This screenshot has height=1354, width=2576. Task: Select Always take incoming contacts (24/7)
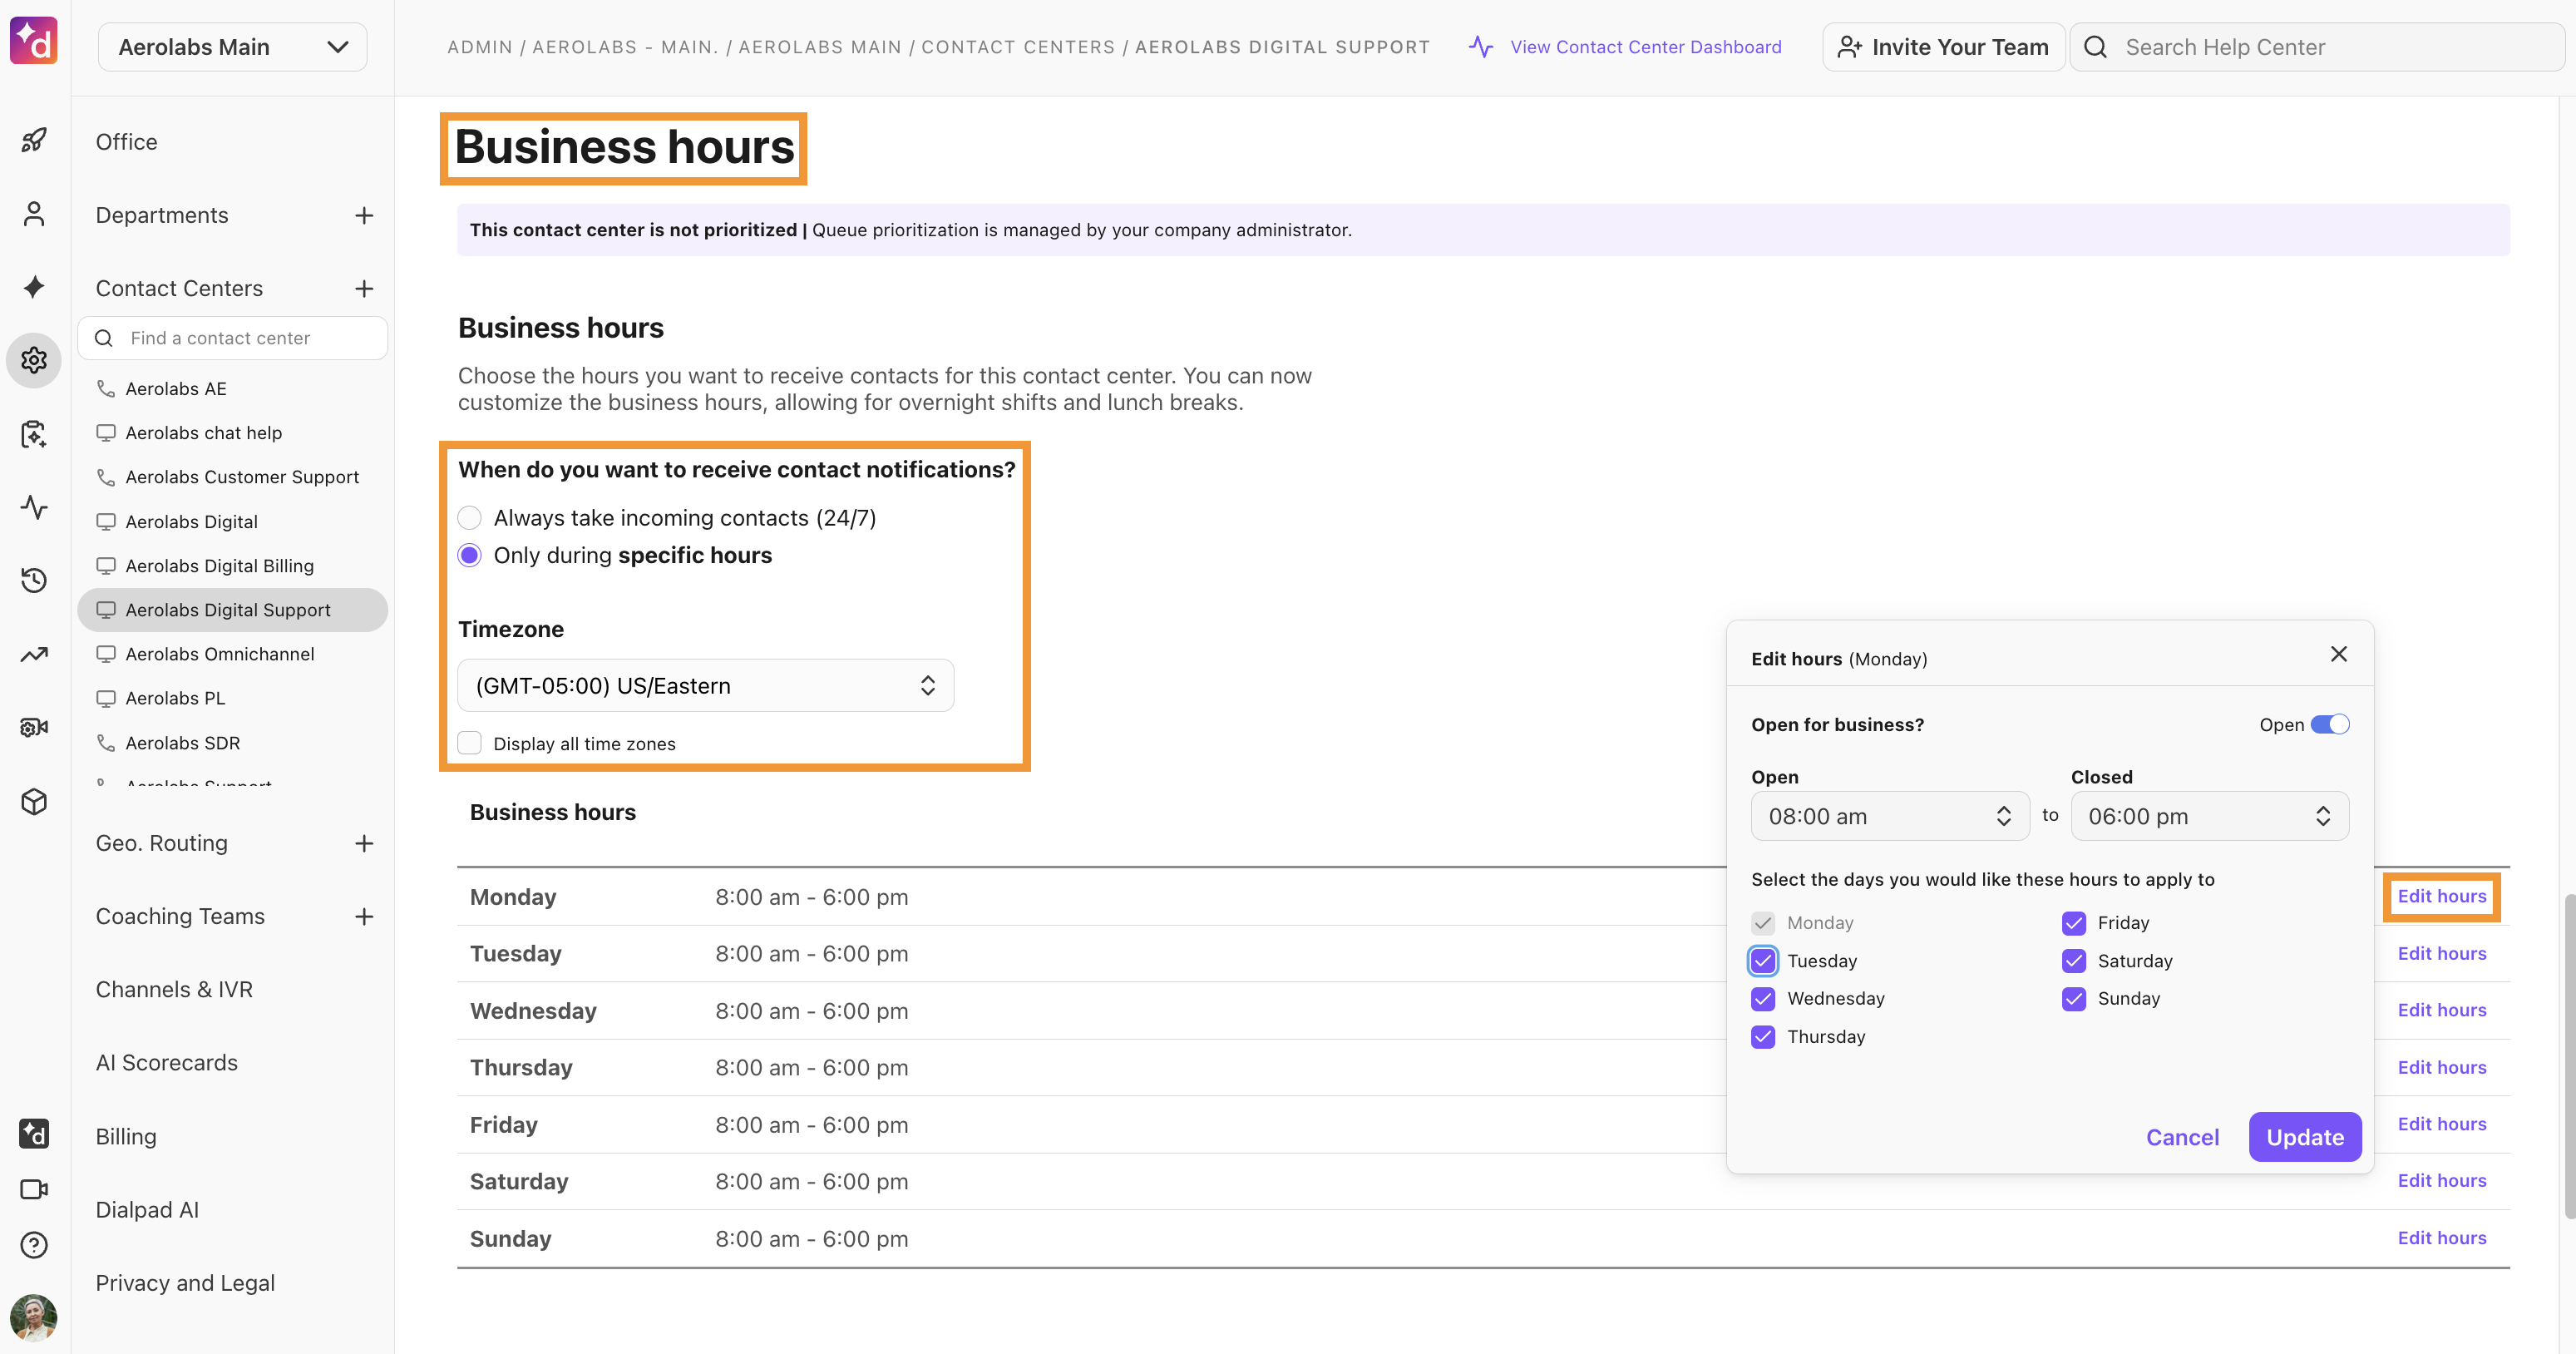point(469,518)
